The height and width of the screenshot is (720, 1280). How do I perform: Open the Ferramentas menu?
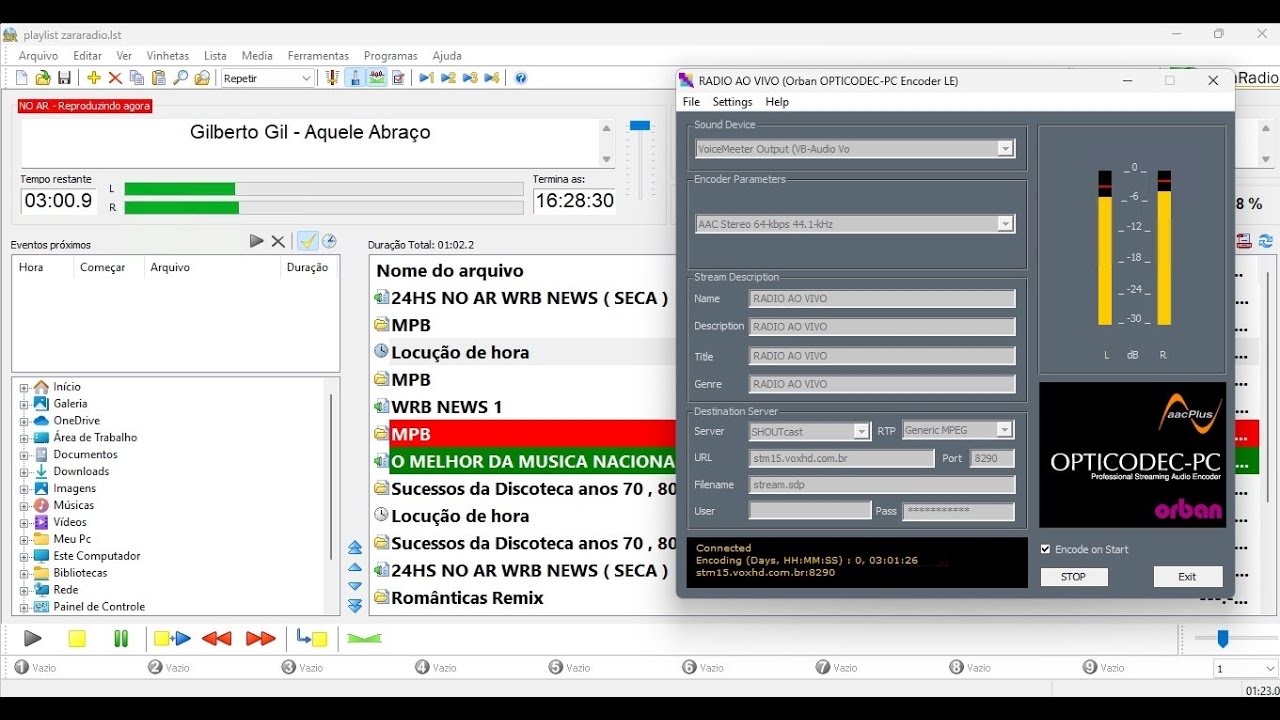pyautogui.click(x=318, y=56)
